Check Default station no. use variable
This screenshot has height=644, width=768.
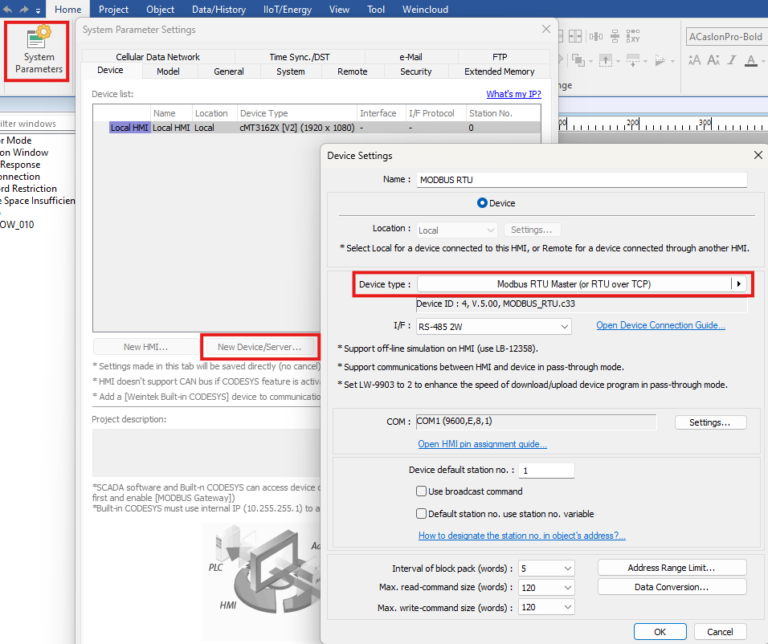point(422,513)
